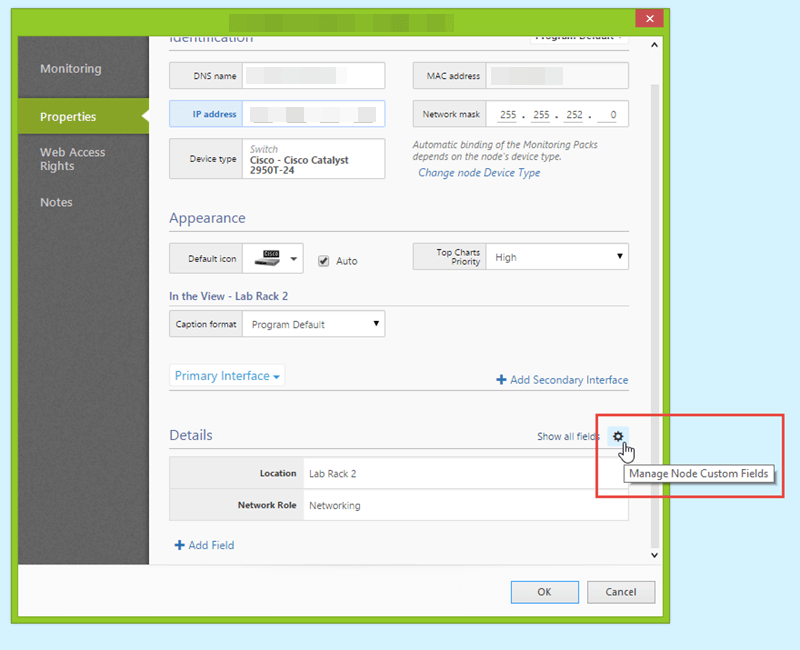The width and height of the screenshot is (800, 650).
Task: Select the Notes tab
Action: click(57, 202)
